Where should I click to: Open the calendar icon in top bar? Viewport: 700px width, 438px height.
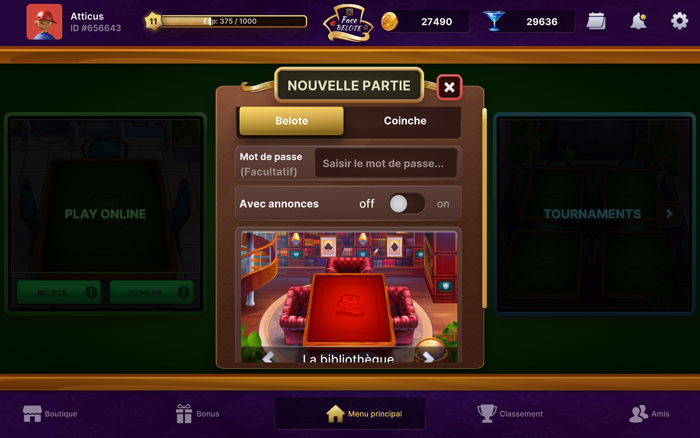click(596, 21)
